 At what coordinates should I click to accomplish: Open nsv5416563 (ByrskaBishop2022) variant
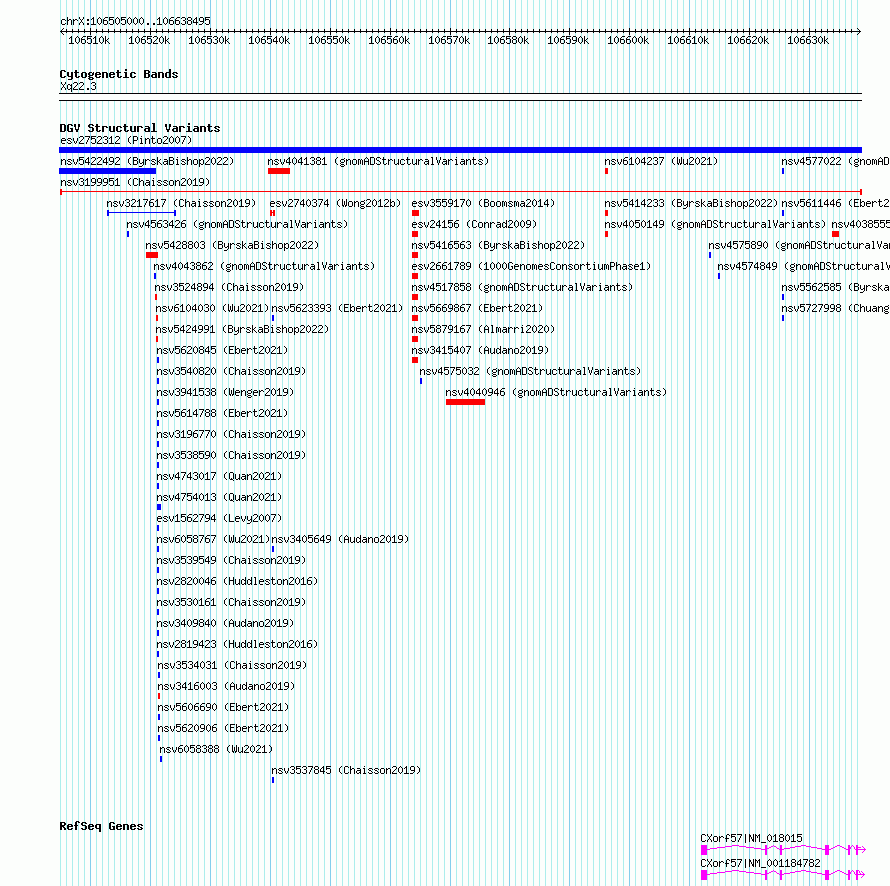(498, 245)
